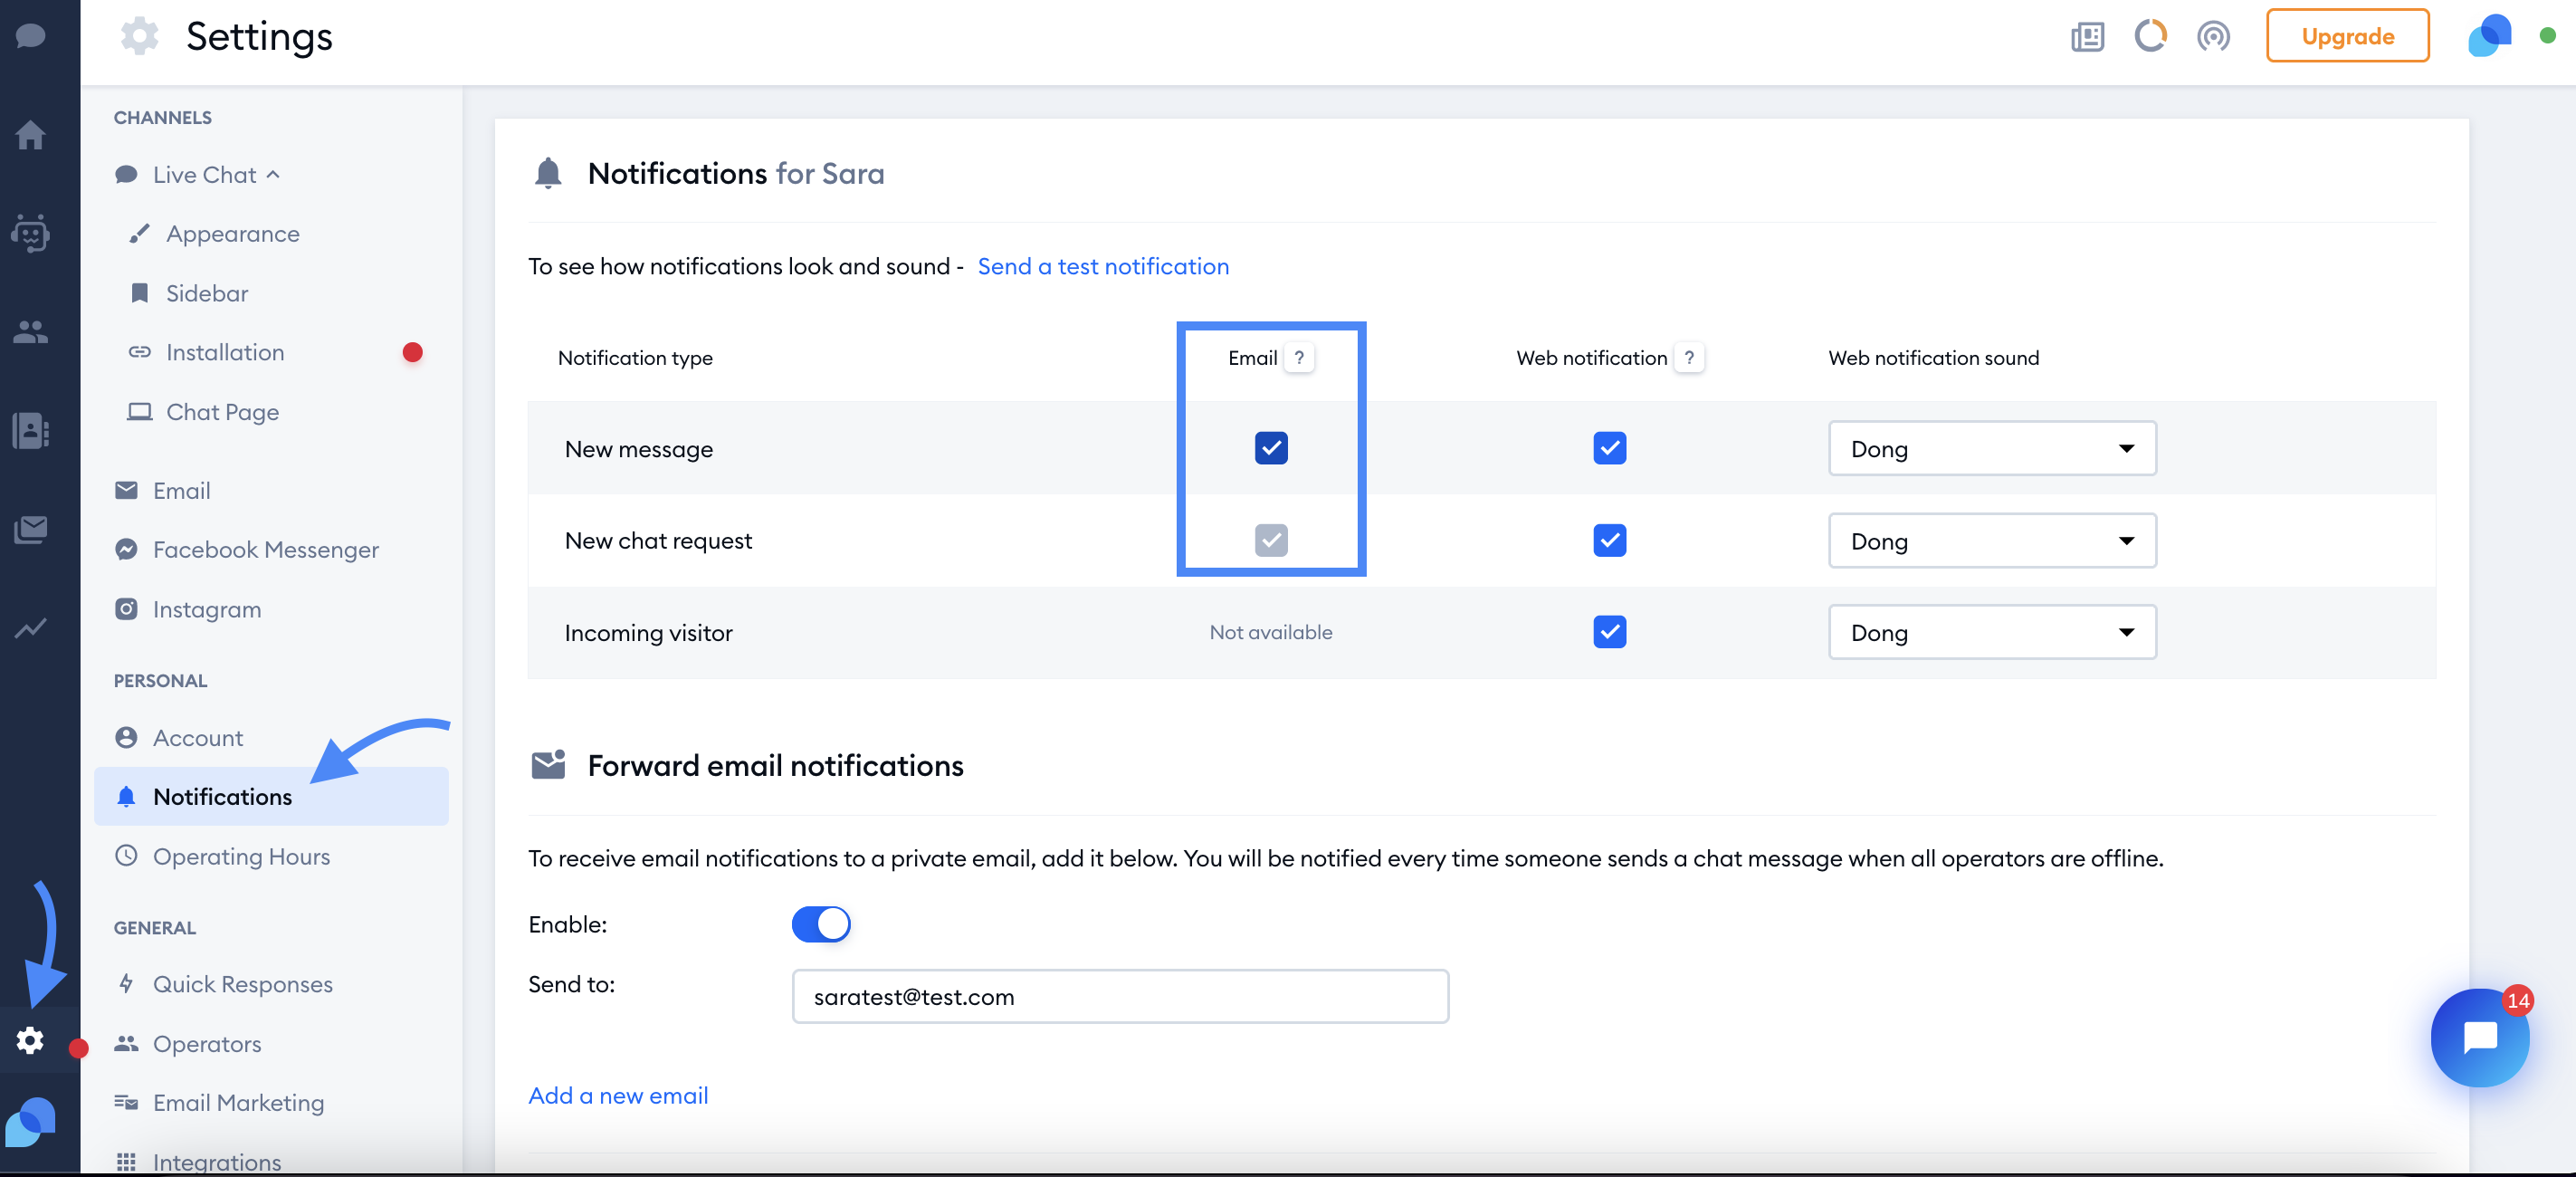Open Appearance settings
The image size is (2576, 1177).
pos(232,234)
